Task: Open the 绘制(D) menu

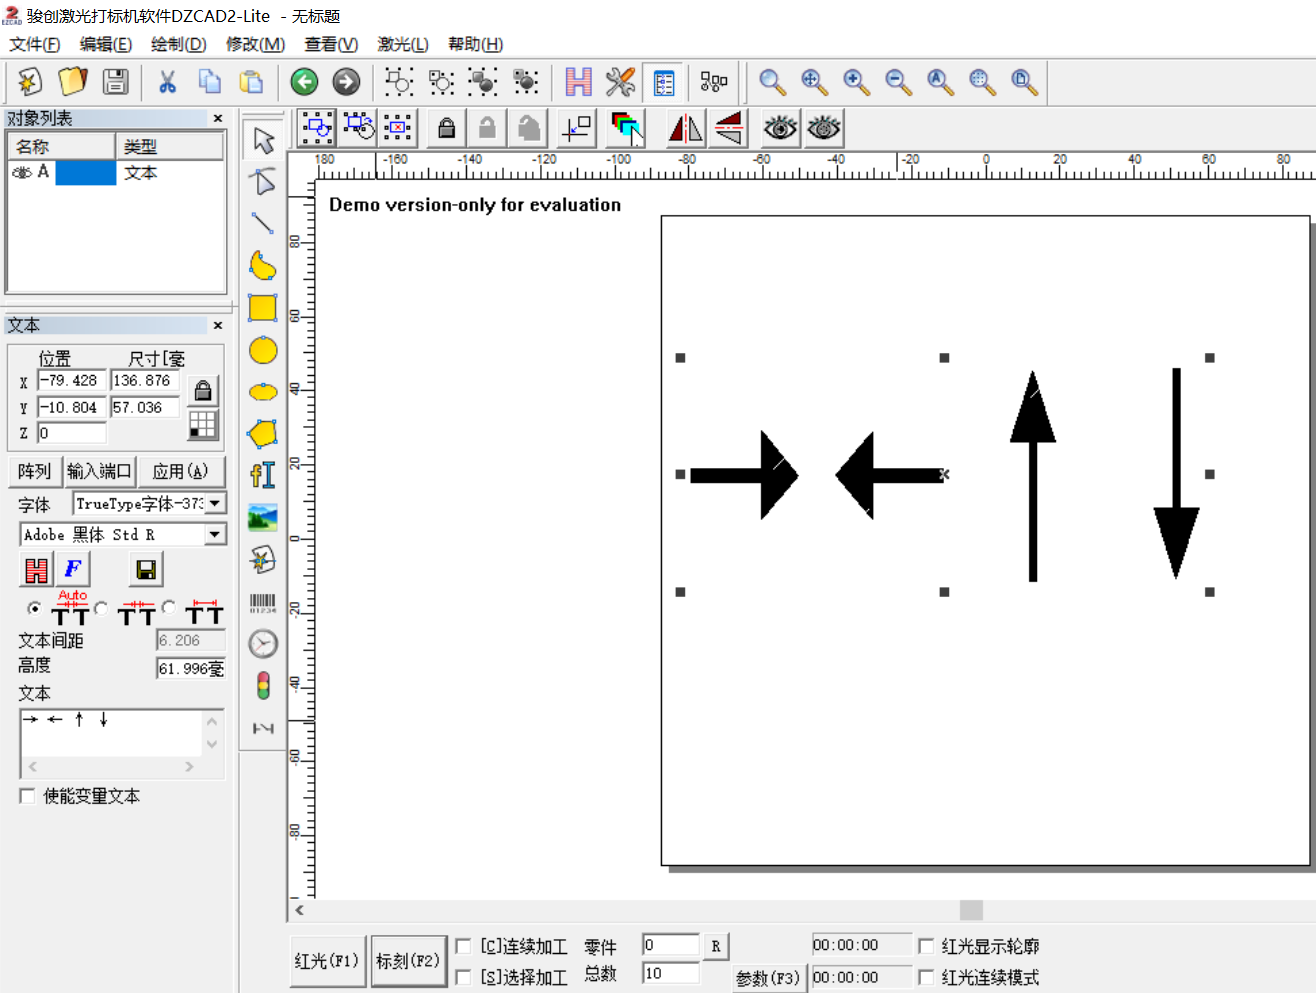Action: click(x=179, y=44)
